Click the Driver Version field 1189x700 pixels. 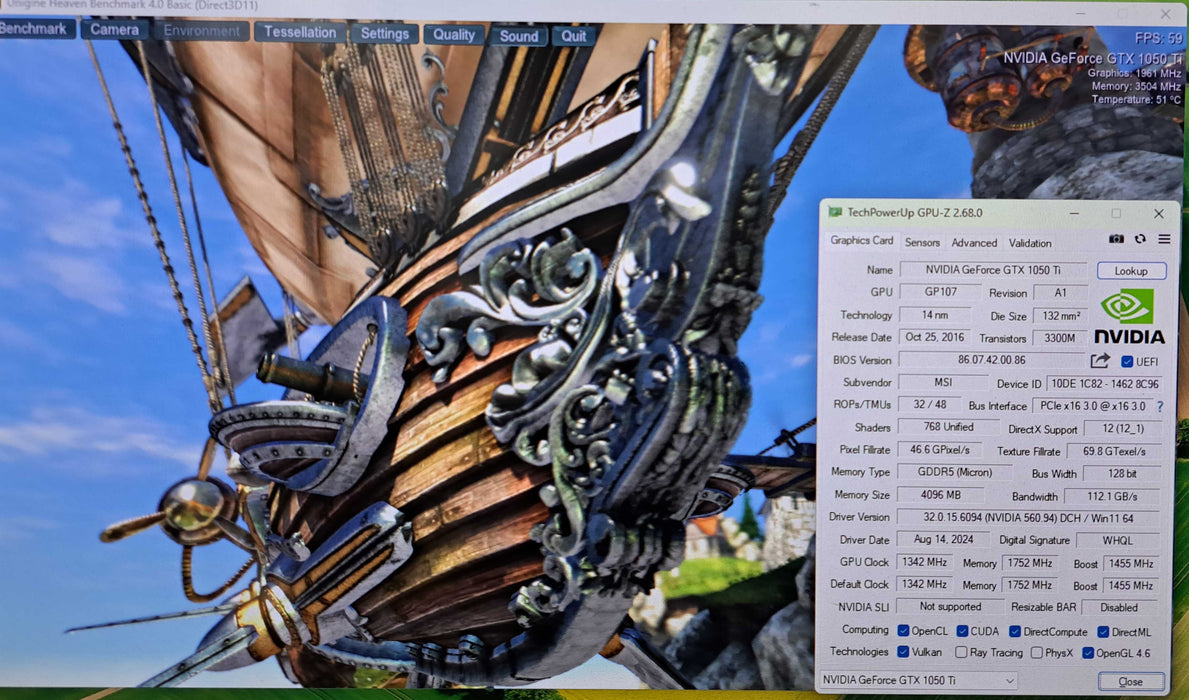pyautogui.click(x=1028, y=517)
